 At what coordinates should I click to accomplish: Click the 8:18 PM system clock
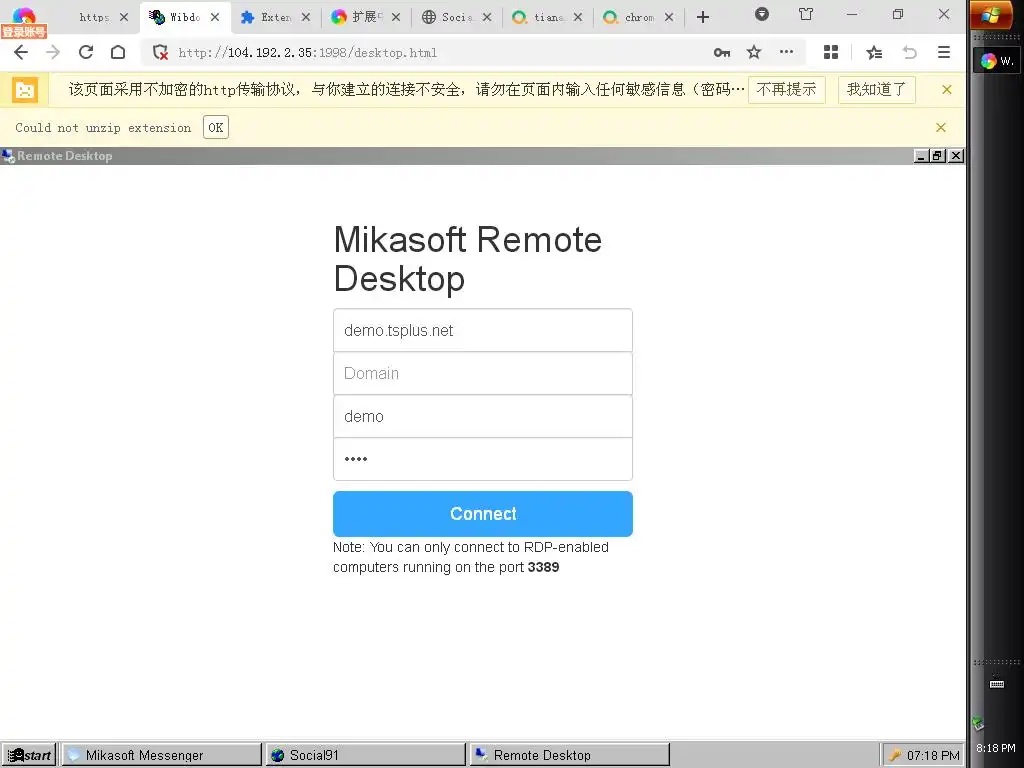(996, 748)
